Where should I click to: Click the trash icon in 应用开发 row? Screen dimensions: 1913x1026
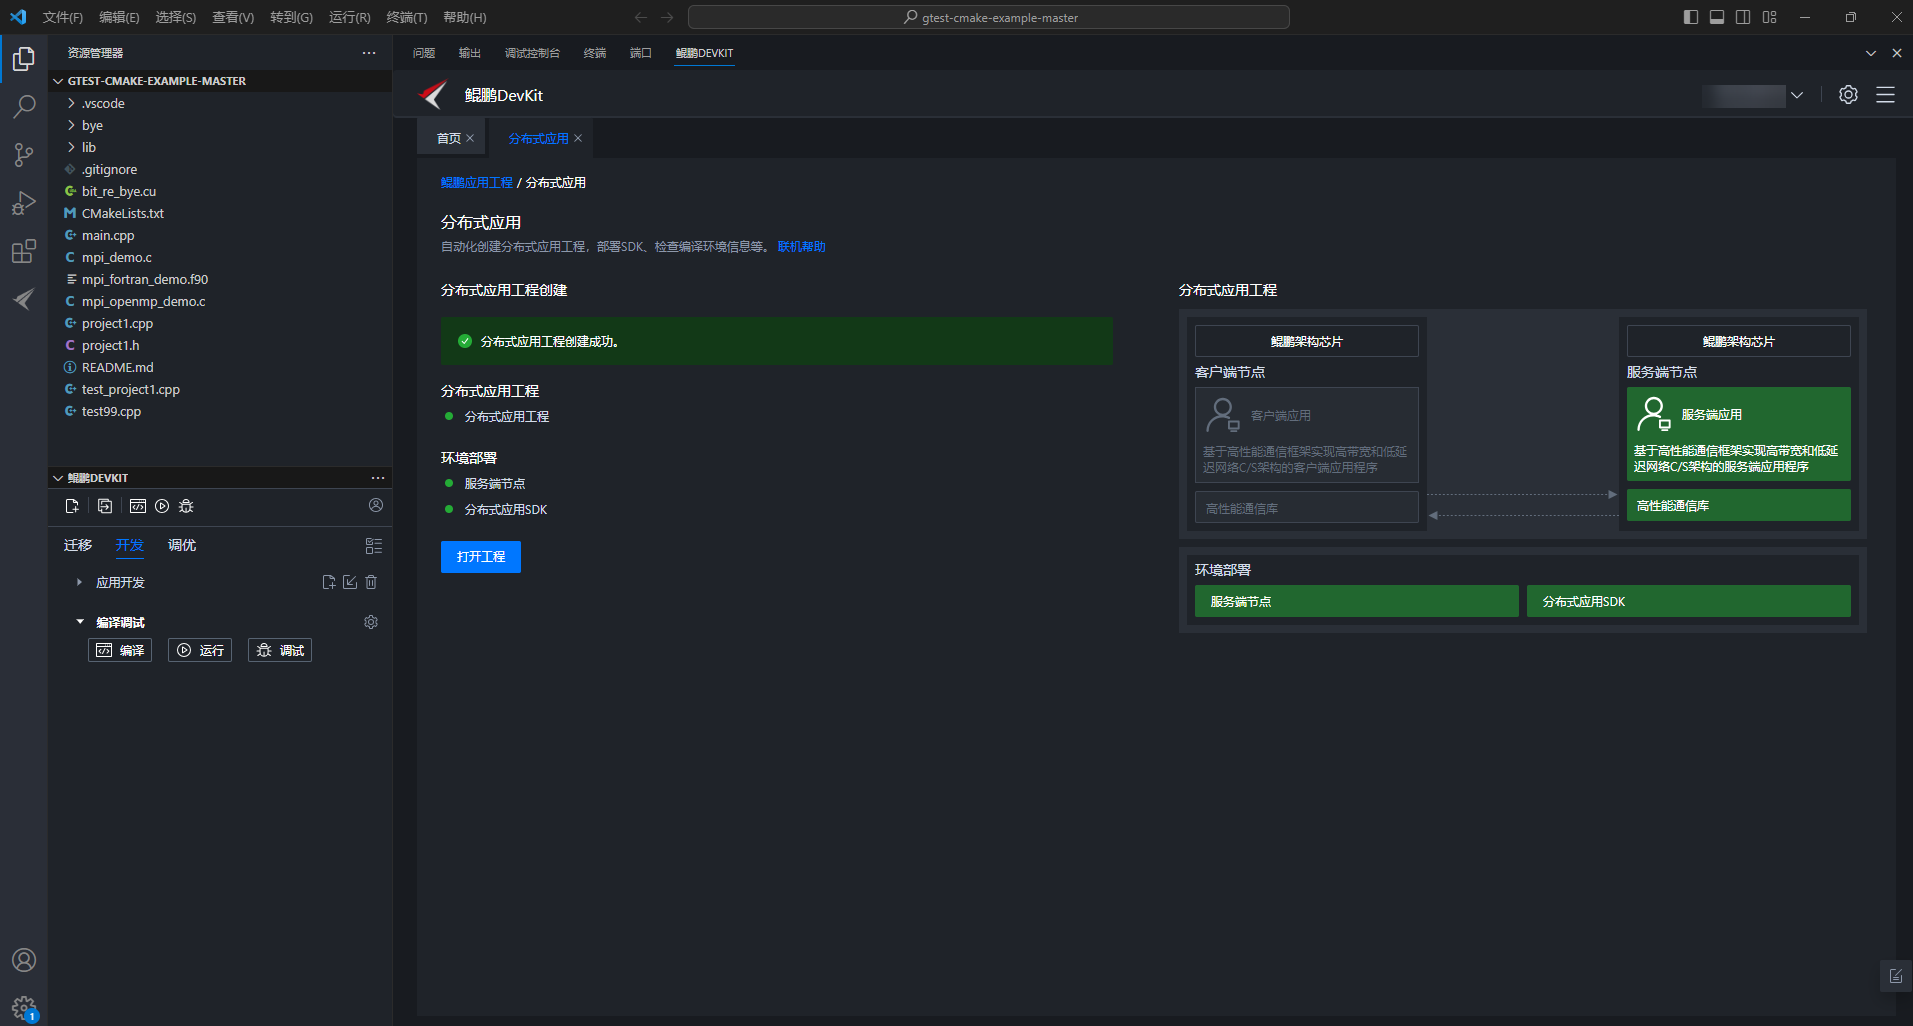[x=371, y=582]
